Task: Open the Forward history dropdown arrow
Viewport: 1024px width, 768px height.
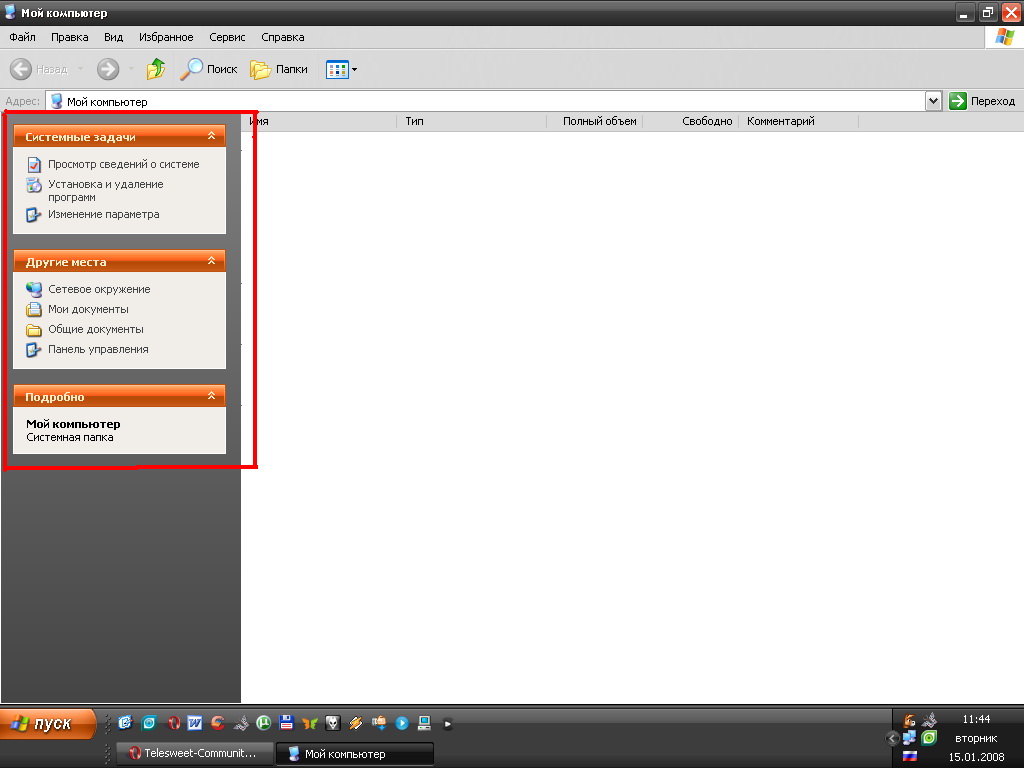Action: [131, 69]
